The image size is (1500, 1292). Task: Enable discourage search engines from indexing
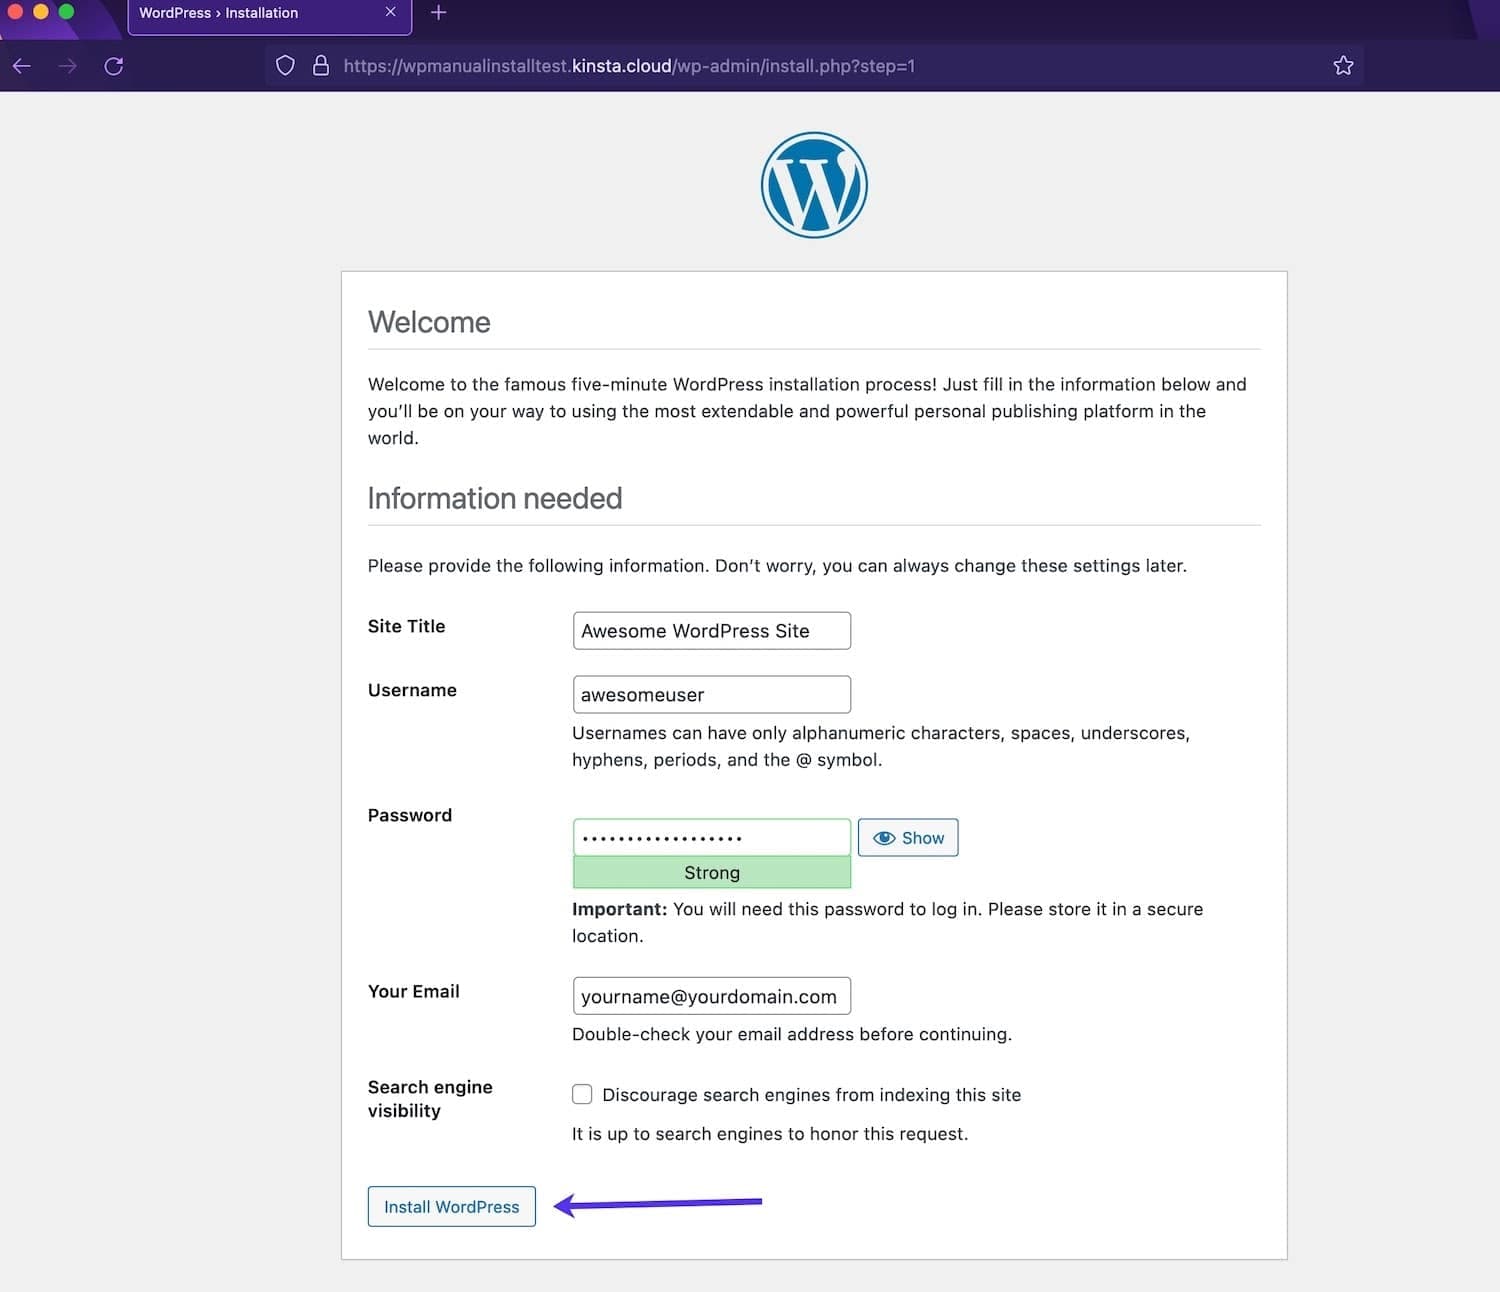pyautogui.click(x=582, y=1094)
